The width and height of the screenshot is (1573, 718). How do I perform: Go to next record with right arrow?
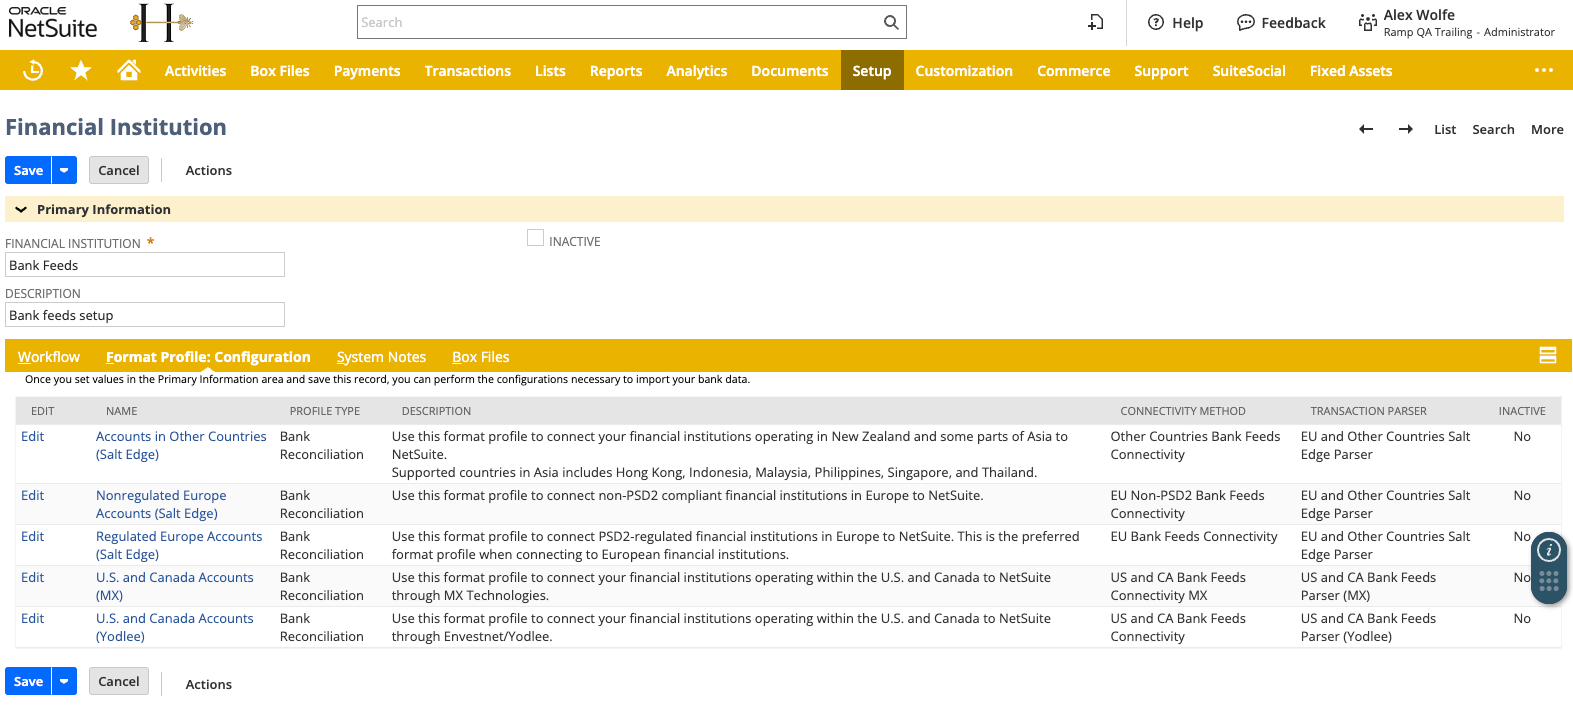point(1406,129)
